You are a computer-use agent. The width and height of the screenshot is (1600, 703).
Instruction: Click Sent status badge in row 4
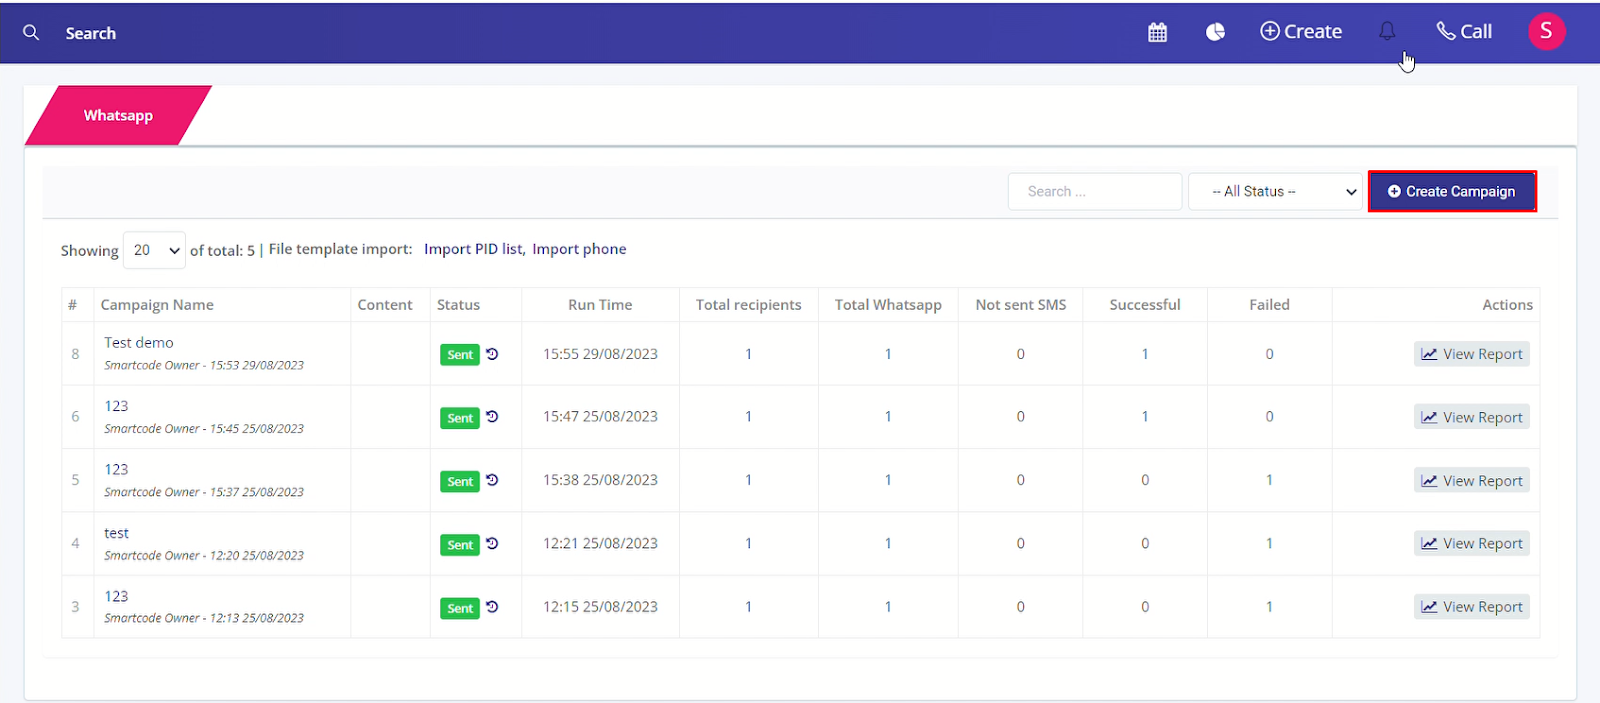(460, 545)
